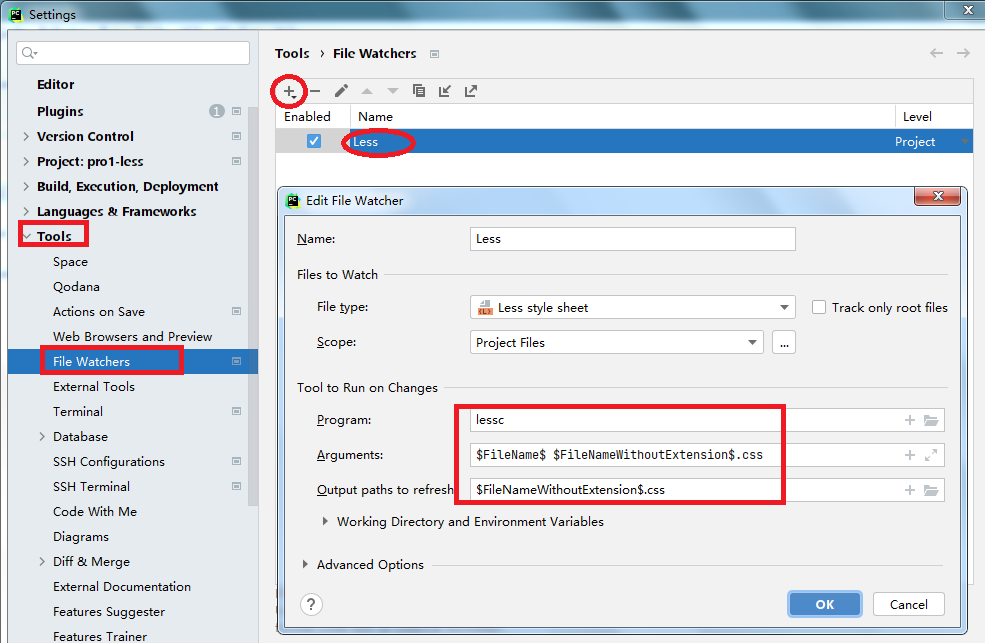Close the Edit File Watcher dialog
The width and height of the screenshot is (985, 643).
click(938, 196)
